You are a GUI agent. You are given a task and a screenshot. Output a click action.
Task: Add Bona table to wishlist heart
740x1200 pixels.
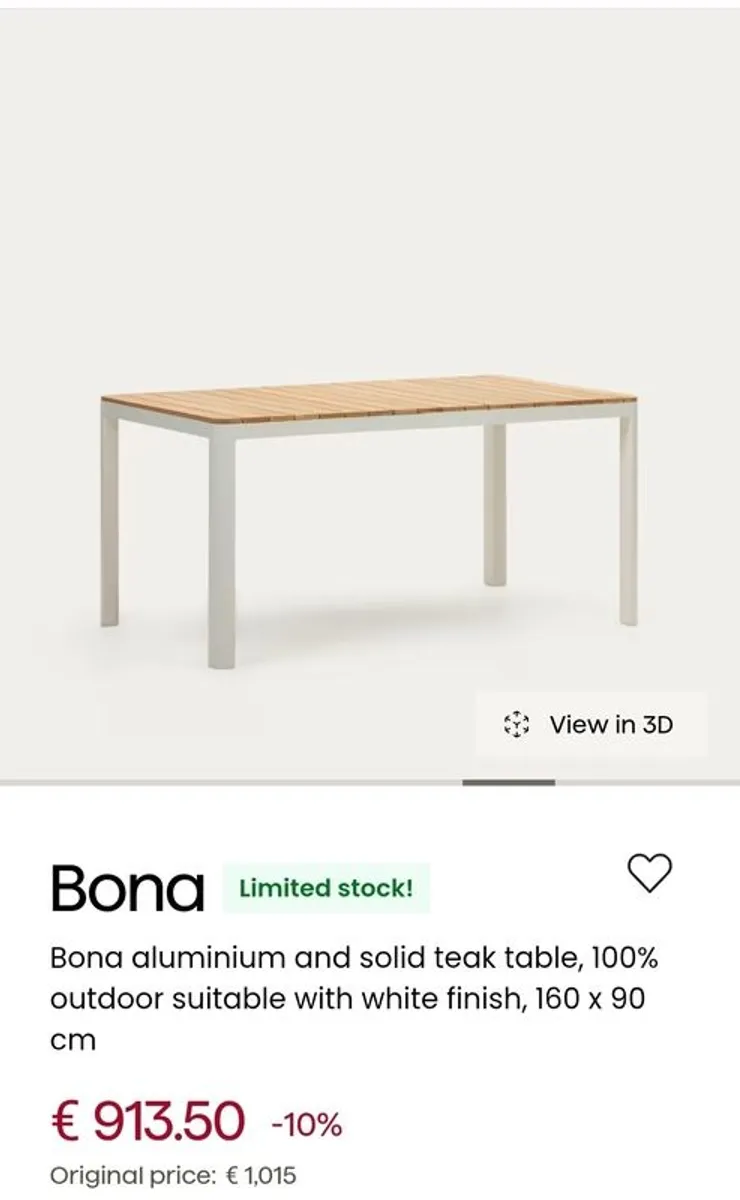649,873
